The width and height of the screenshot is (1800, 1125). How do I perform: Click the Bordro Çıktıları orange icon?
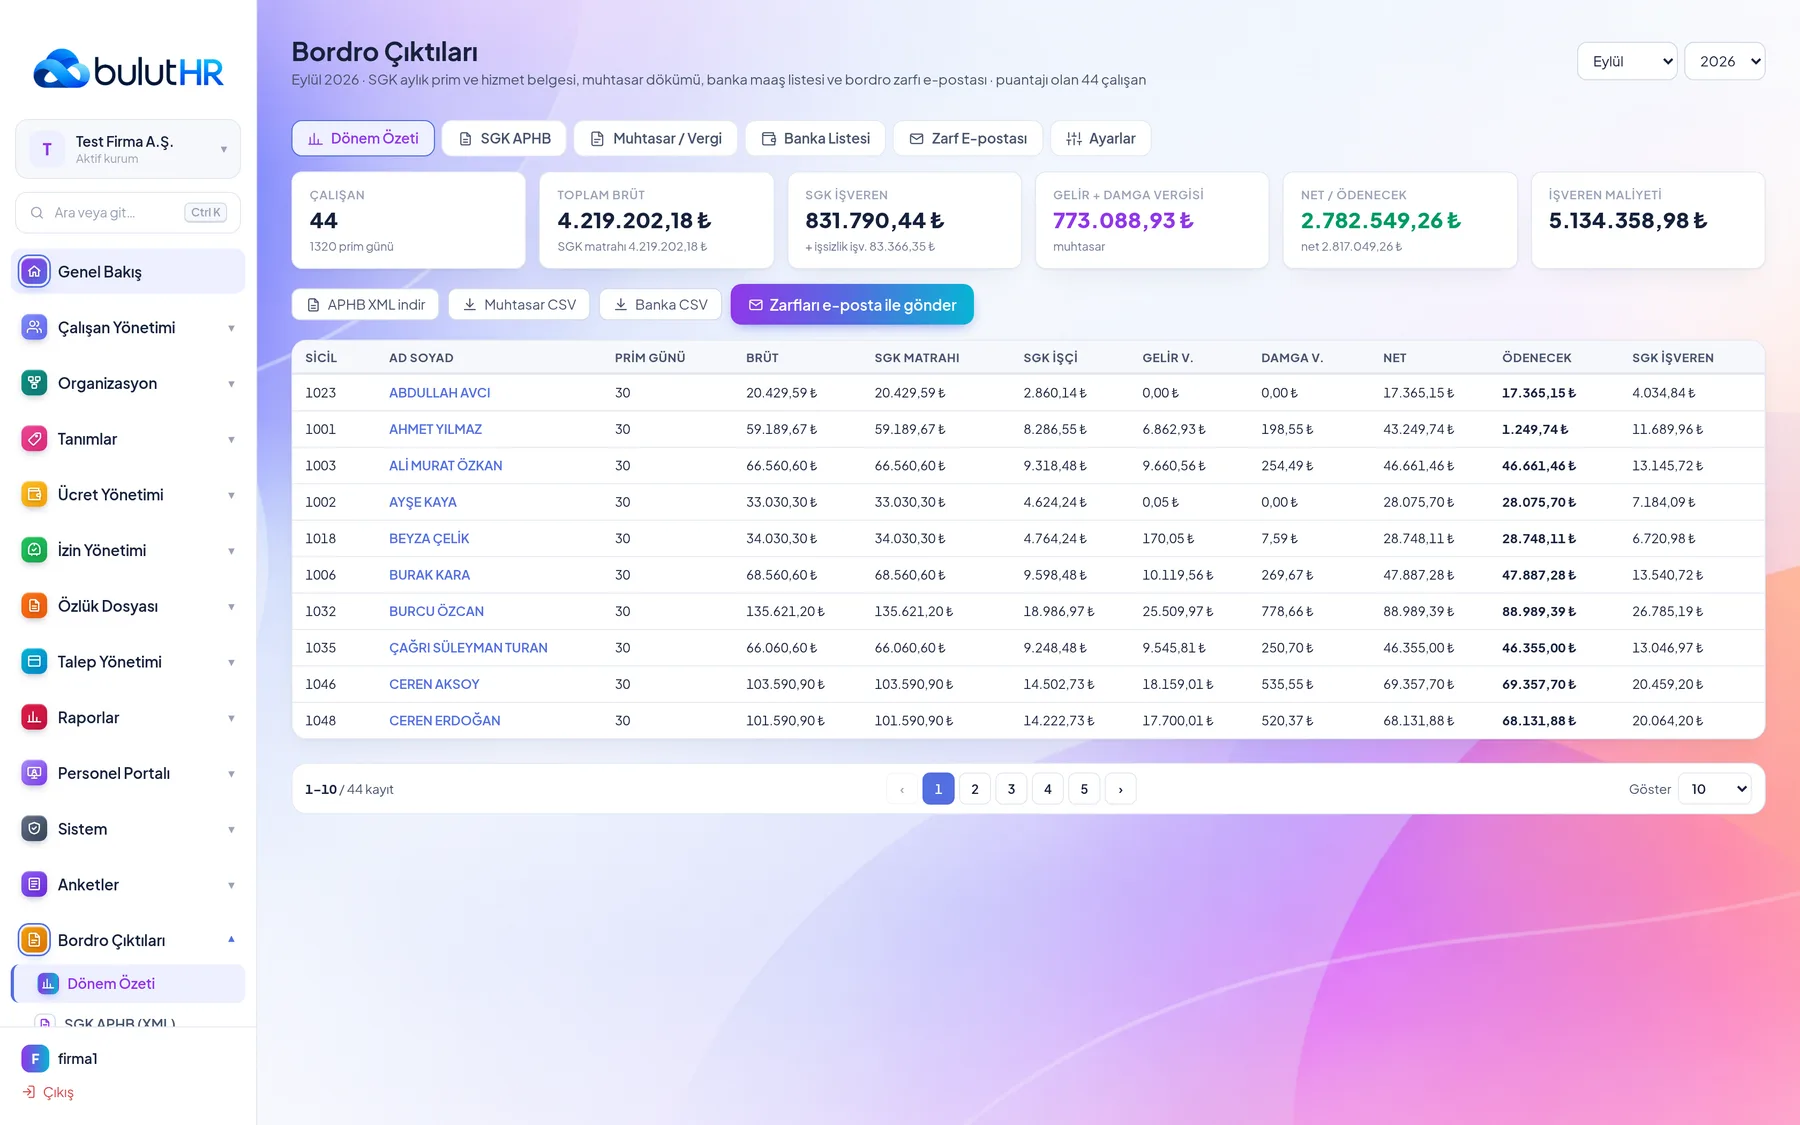click(x=34, y=940)
